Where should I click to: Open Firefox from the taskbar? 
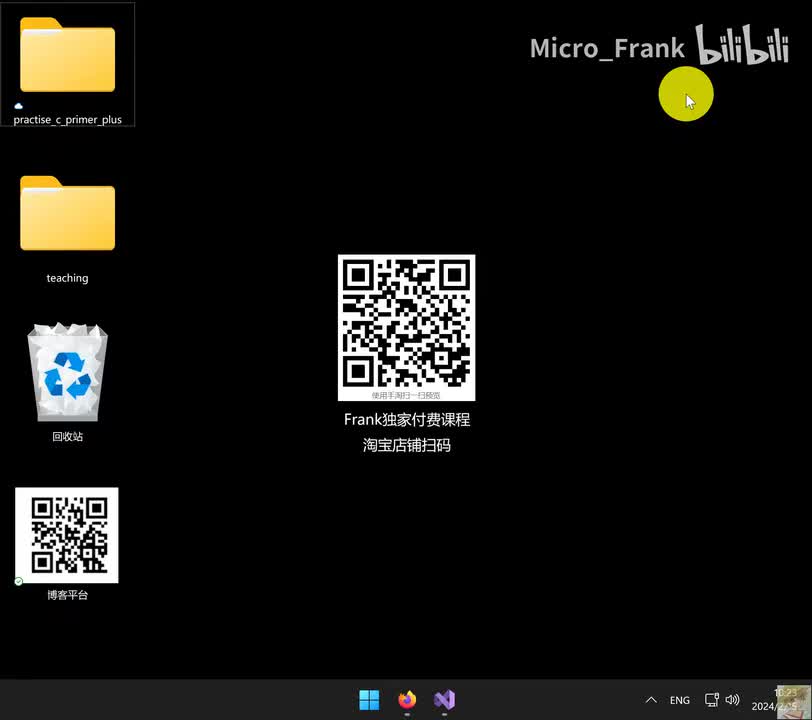pyautogui.click(x=407, y=700)
